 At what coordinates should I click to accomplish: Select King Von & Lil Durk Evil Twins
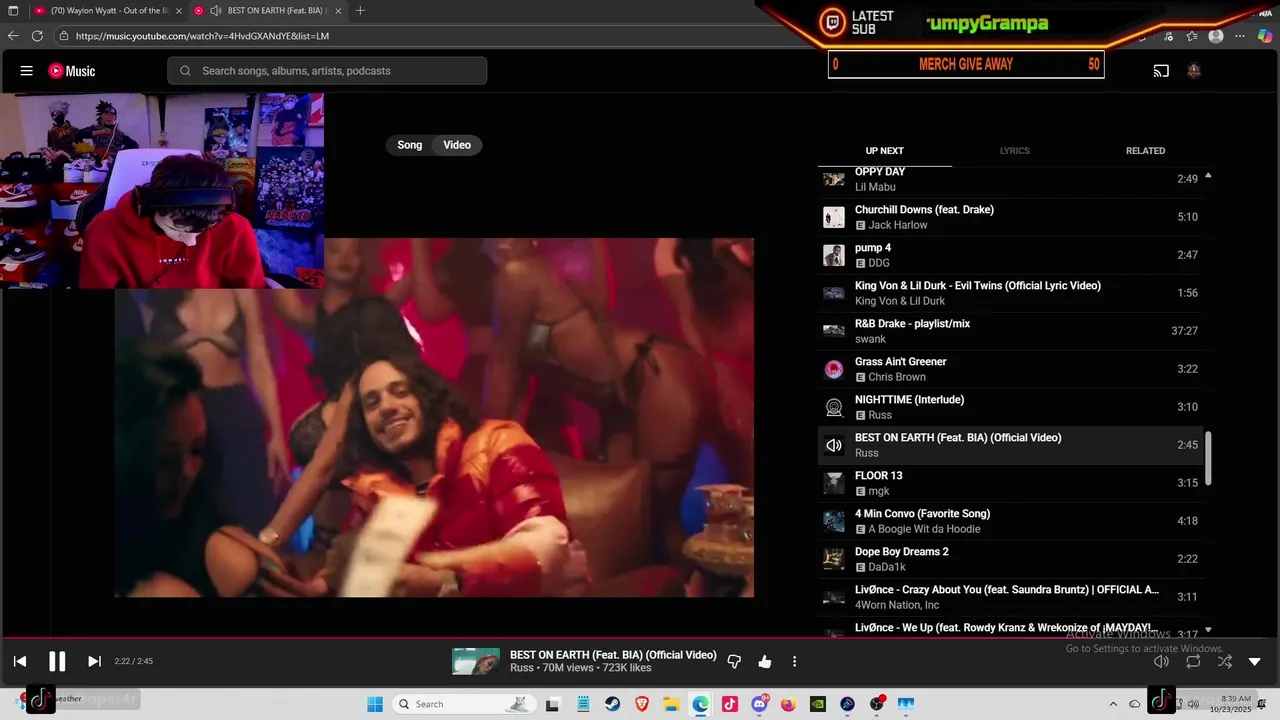click(1010, 293)
